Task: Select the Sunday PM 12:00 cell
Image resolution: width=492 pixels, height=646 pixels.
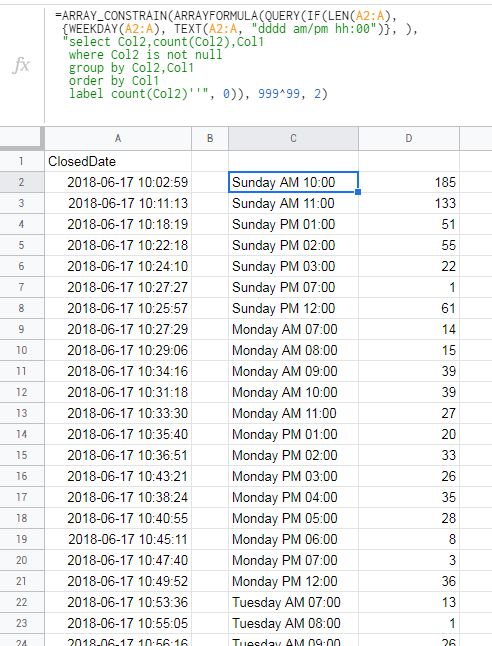Action: pos(293,308)
